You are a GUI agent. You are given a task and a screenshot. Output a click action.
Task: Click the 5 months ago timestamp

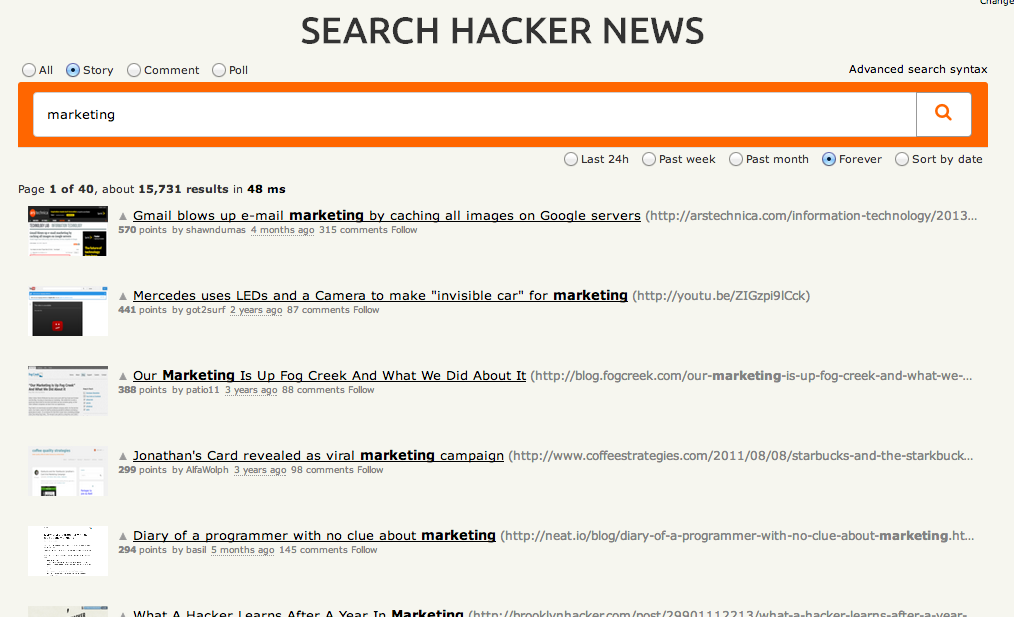point(243,550)
